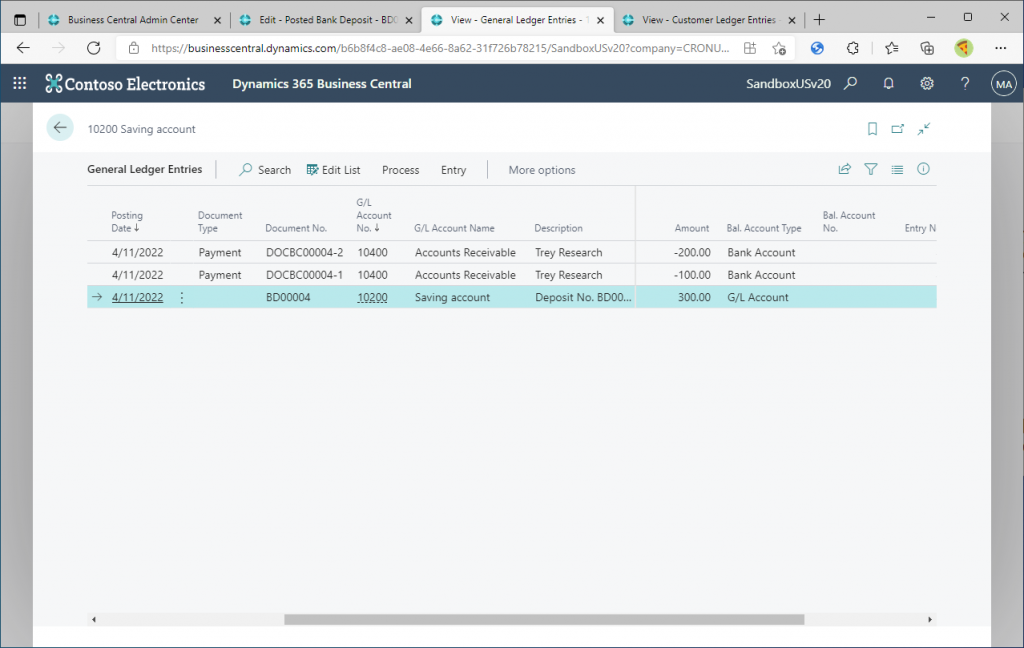Open the MA user account menu

point(1004,84)
